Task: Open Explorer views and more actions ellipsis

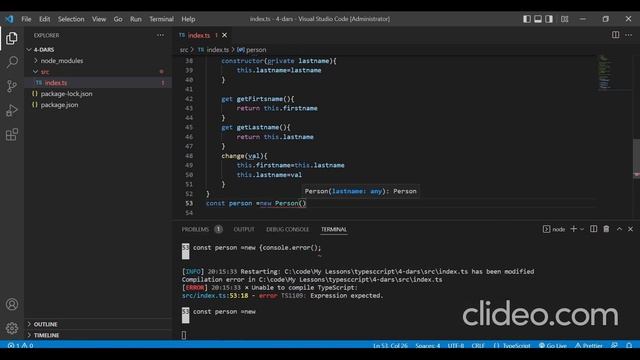Action: tap(160, 36)
